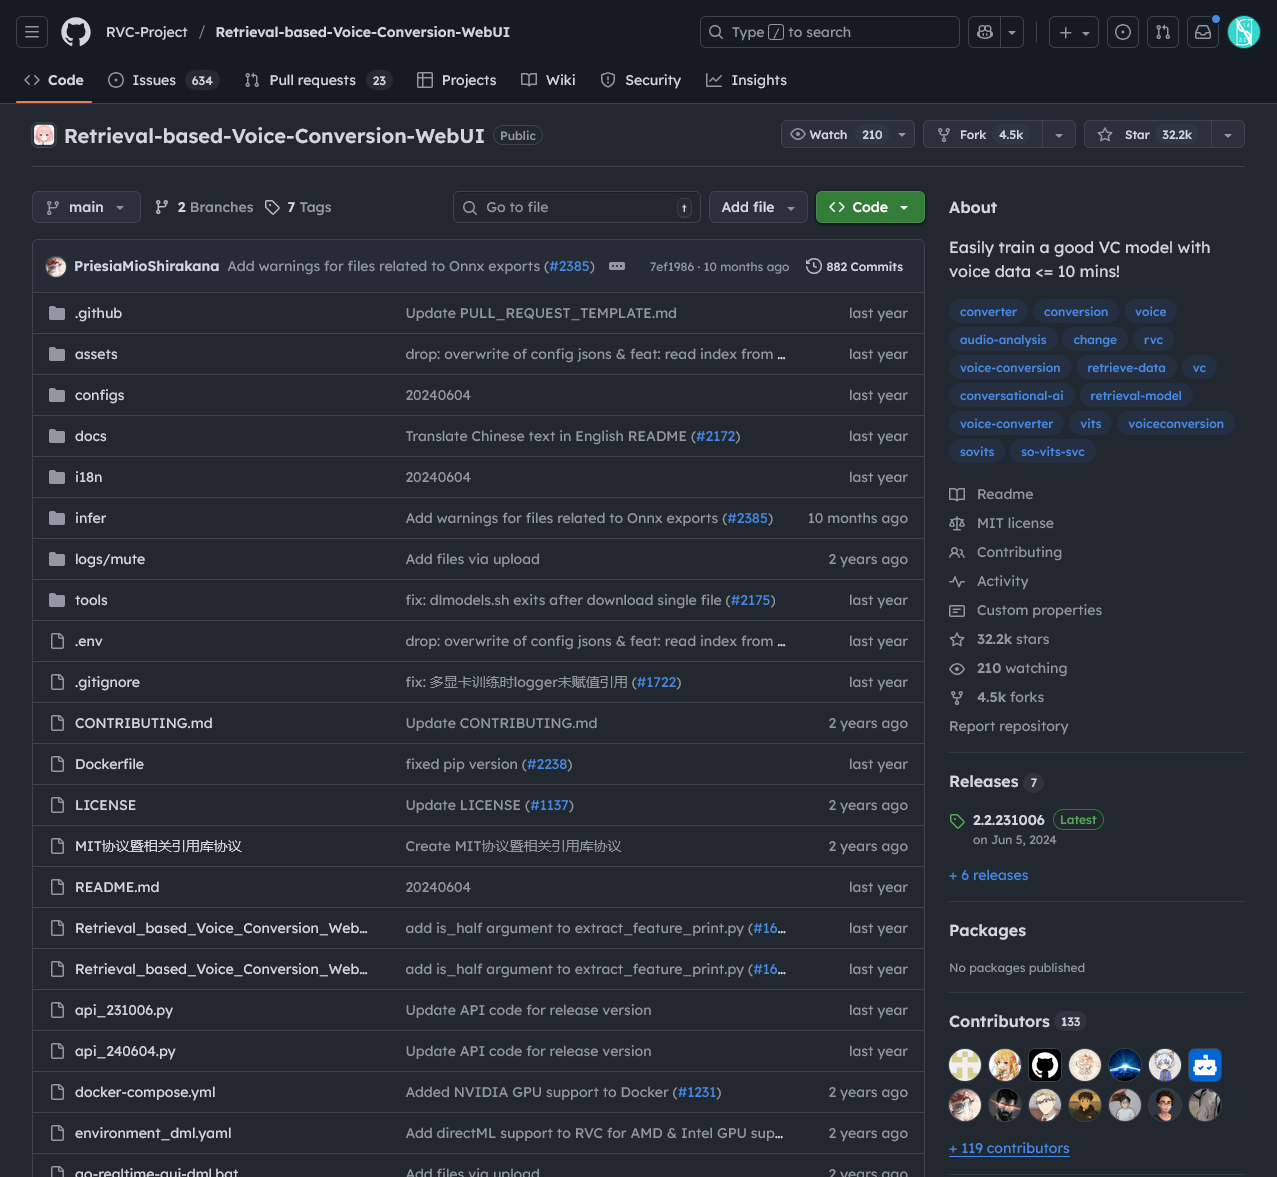Watch the repository for notifications
The width and height of the screenshot is (1277, 1177).
[836, 135]
